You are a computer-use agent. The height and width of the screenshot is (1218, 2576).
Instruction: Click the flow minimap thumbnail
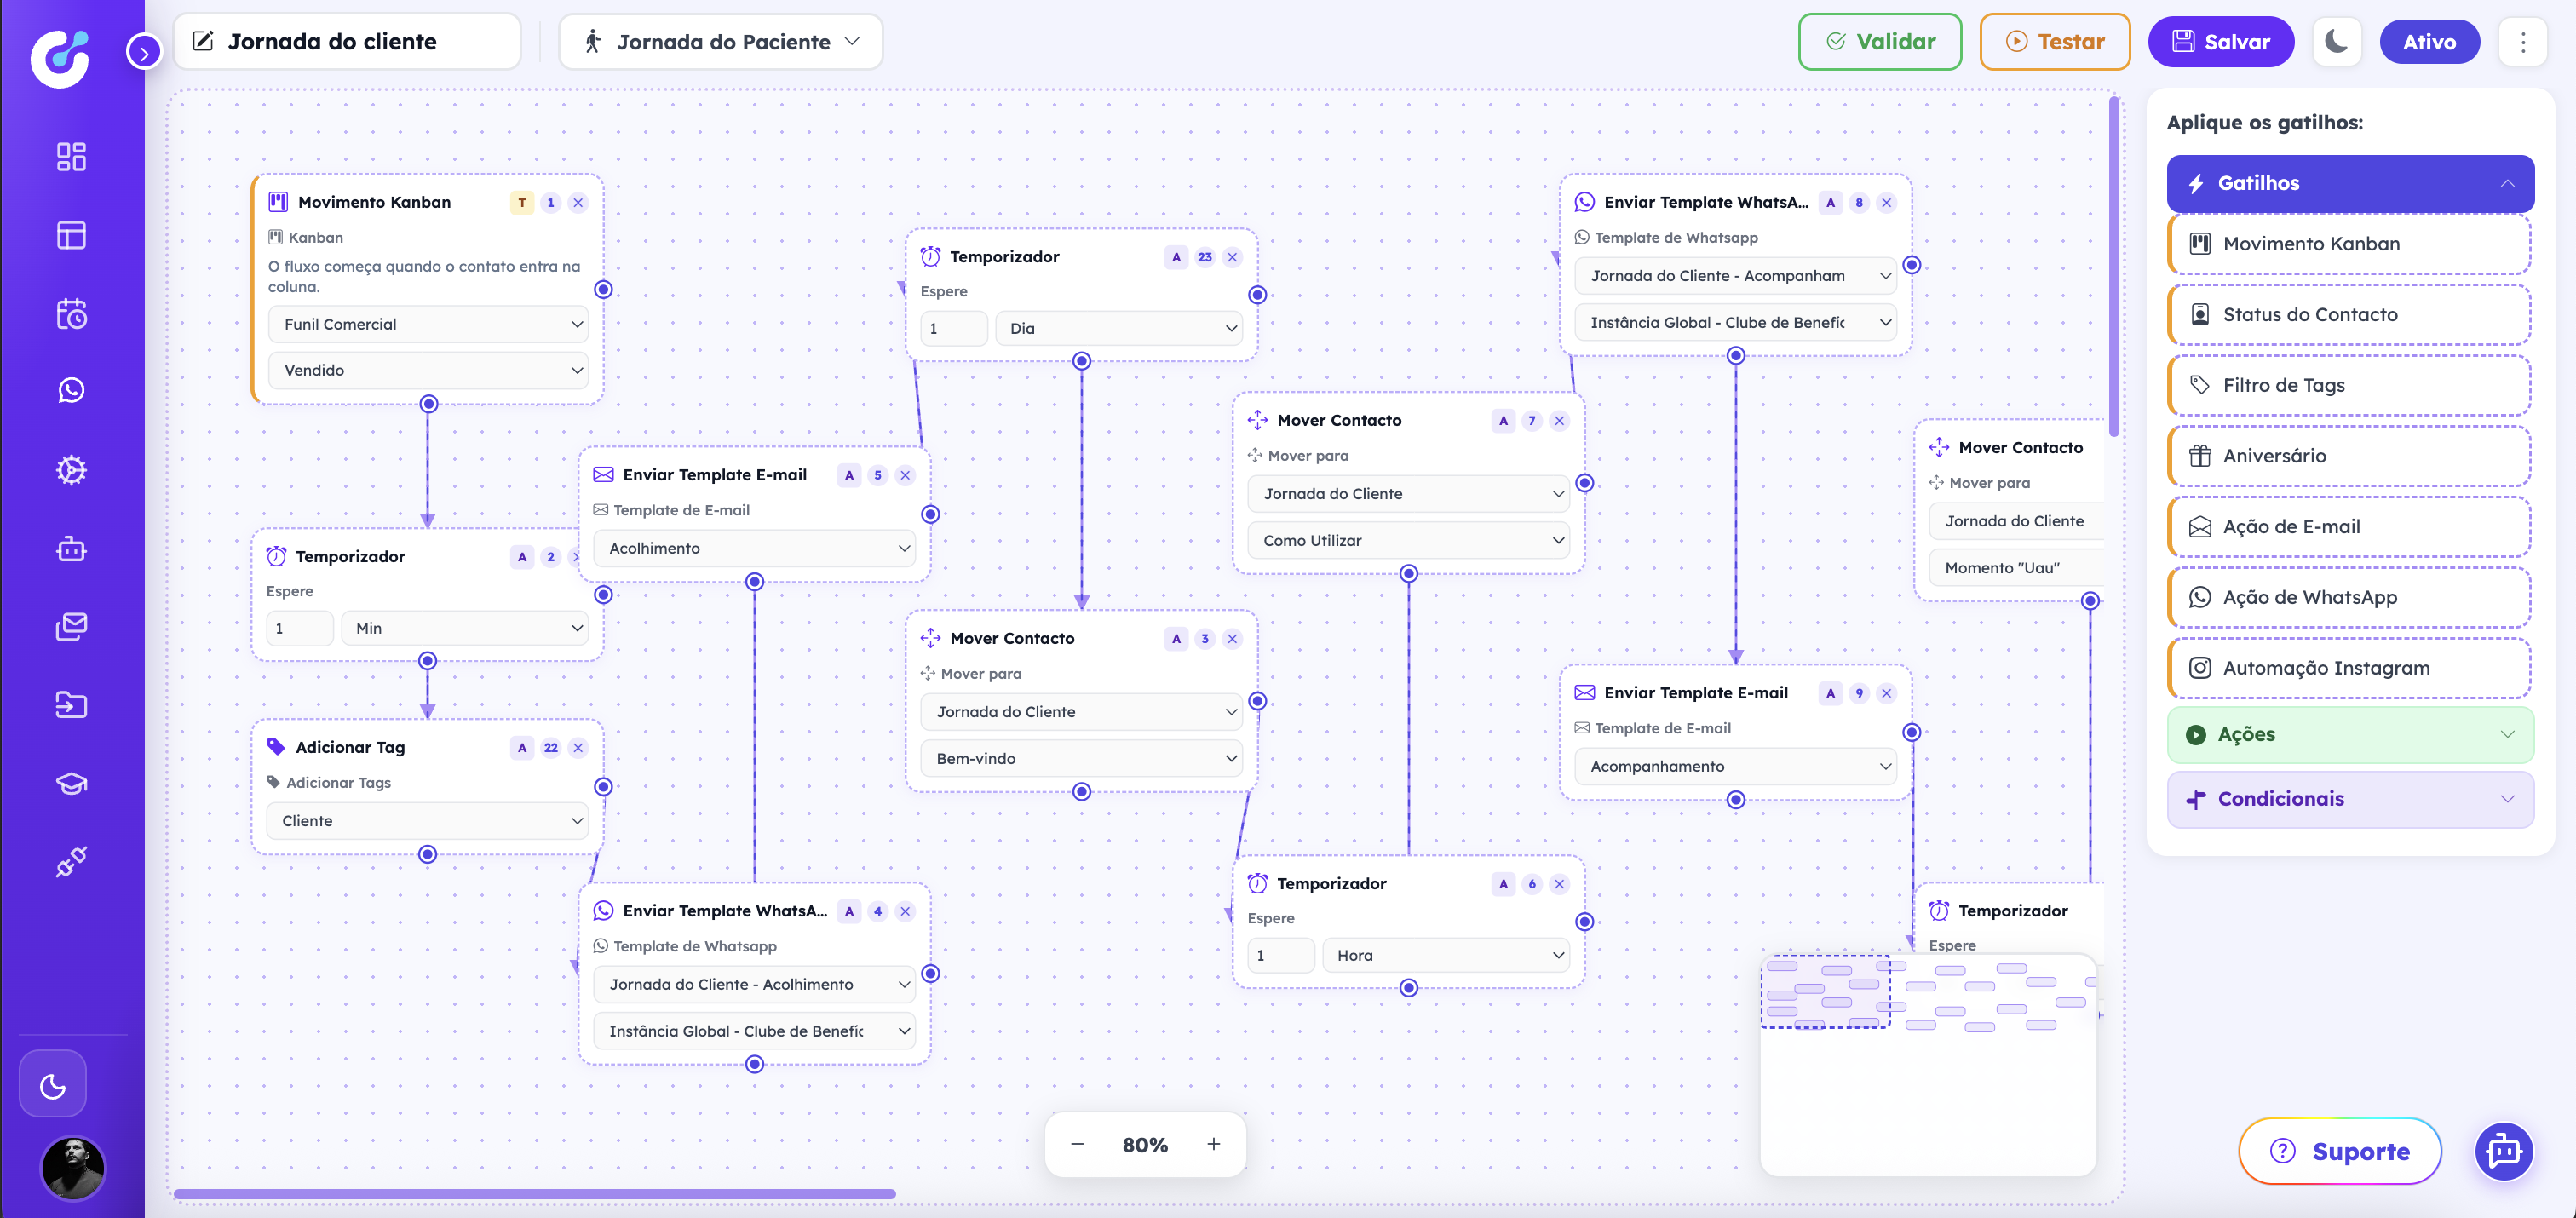pyautogui.click(x=1928, y=1065)
